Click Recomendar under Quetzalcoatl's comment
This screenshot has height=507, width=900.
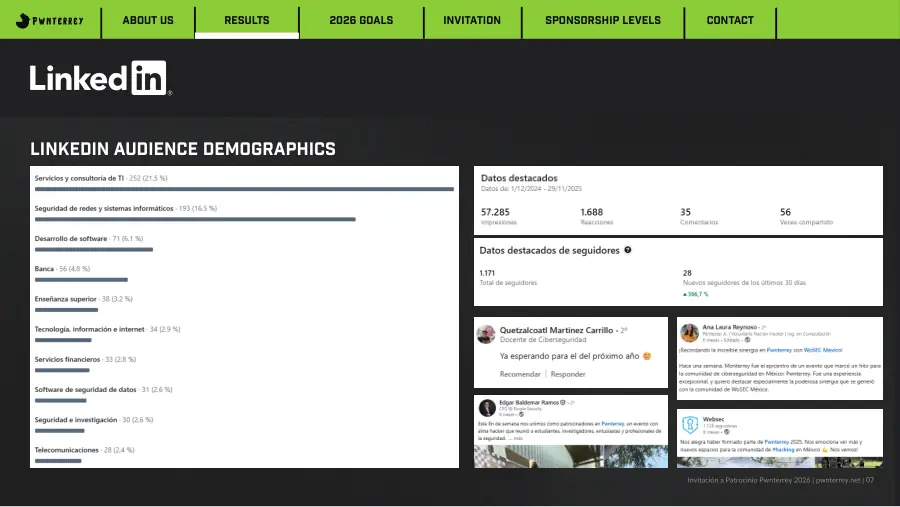[520, 374]
